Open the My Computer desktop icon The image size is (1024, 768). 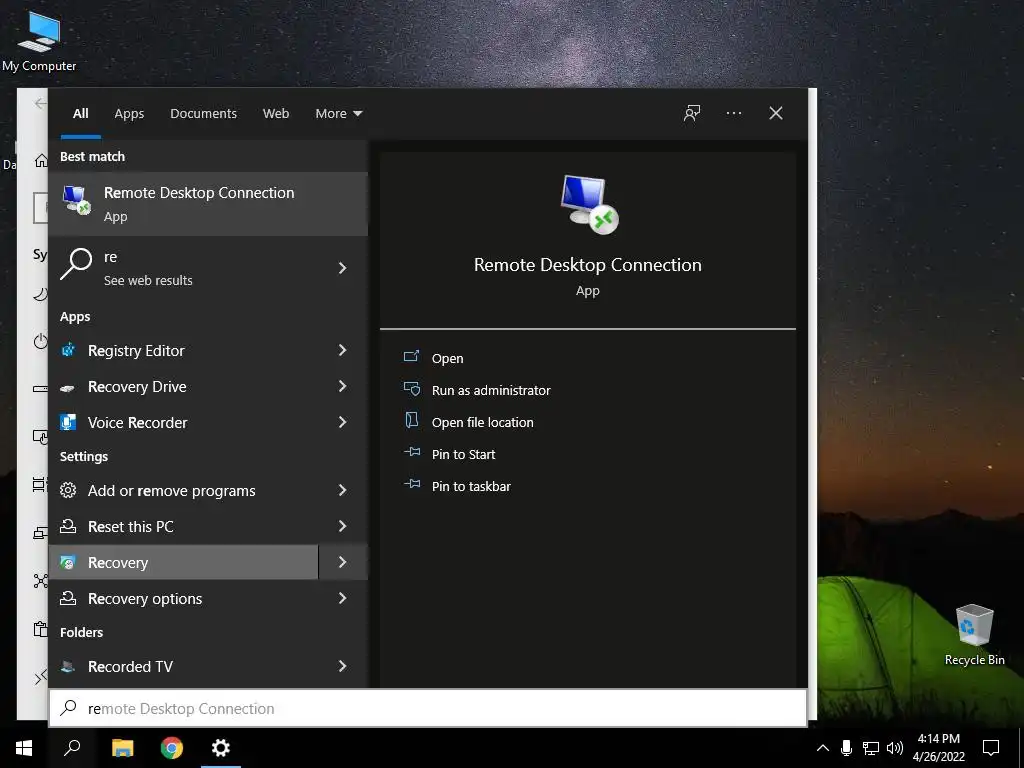[39, 40]
